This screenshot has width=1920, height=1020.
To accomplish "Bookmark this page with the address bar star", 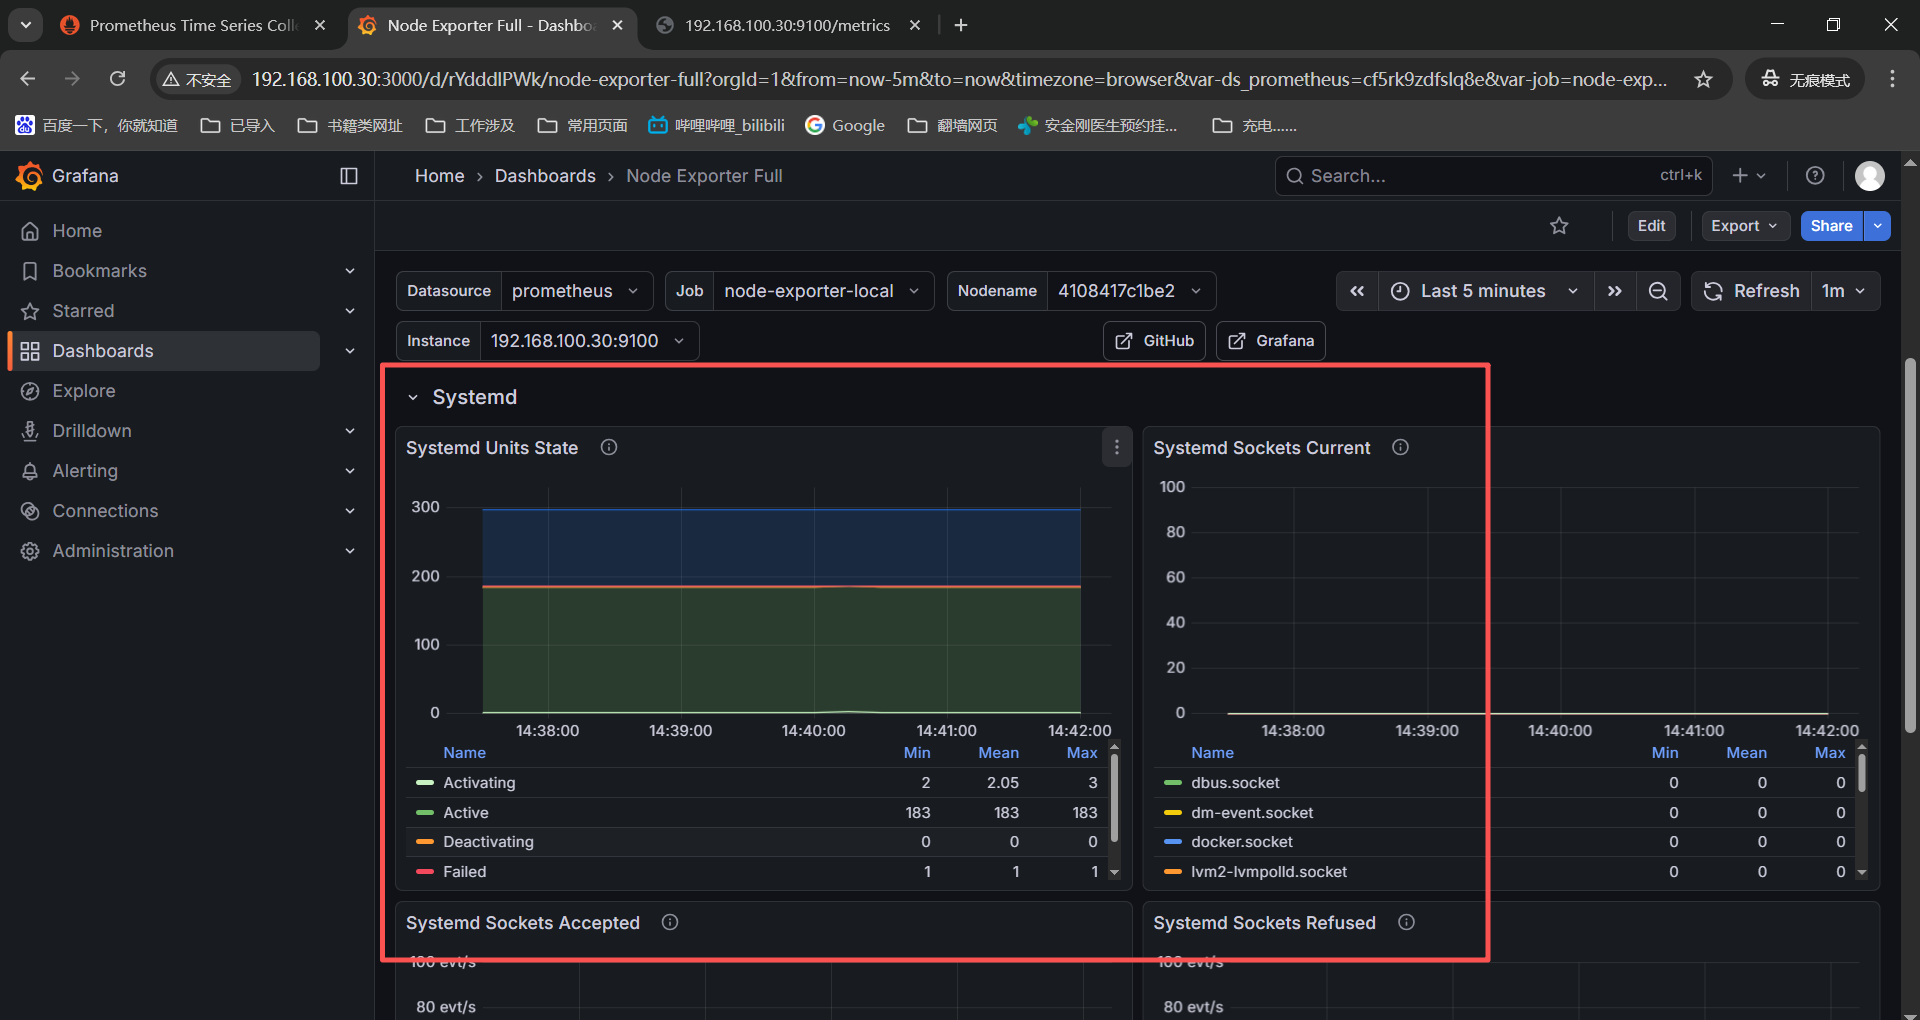I will 1704,79.
